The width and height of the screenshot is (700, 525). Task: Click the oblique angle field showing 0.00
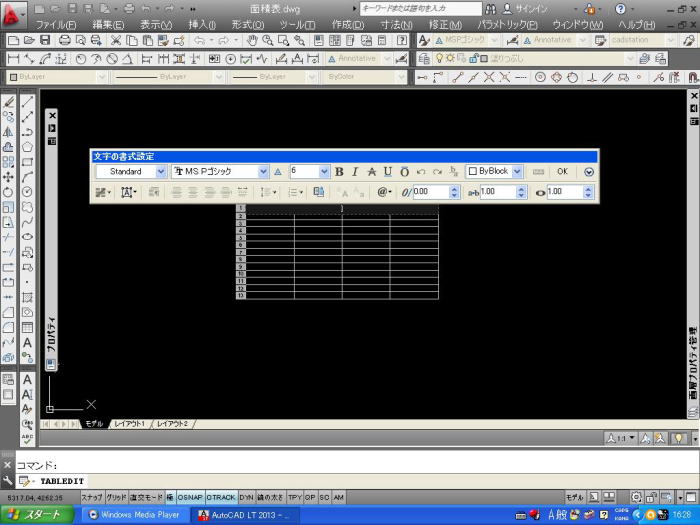(x=430, y=192)
